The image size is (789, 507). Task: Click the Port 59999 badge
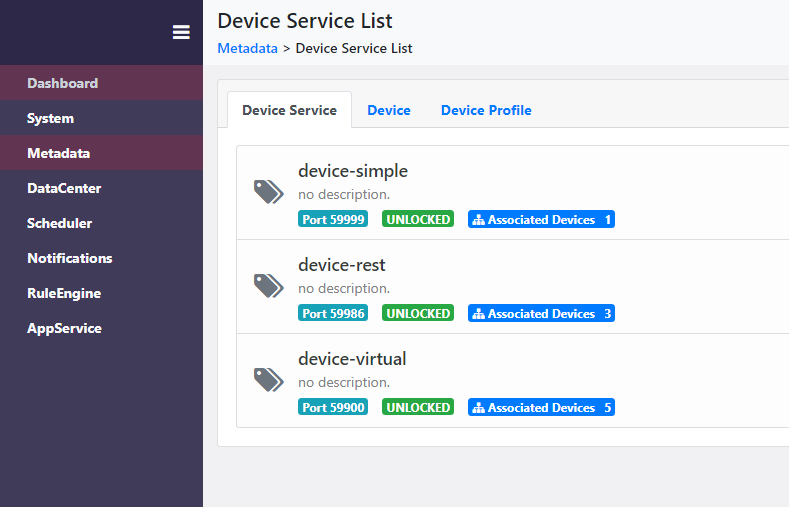click(333, 219)
